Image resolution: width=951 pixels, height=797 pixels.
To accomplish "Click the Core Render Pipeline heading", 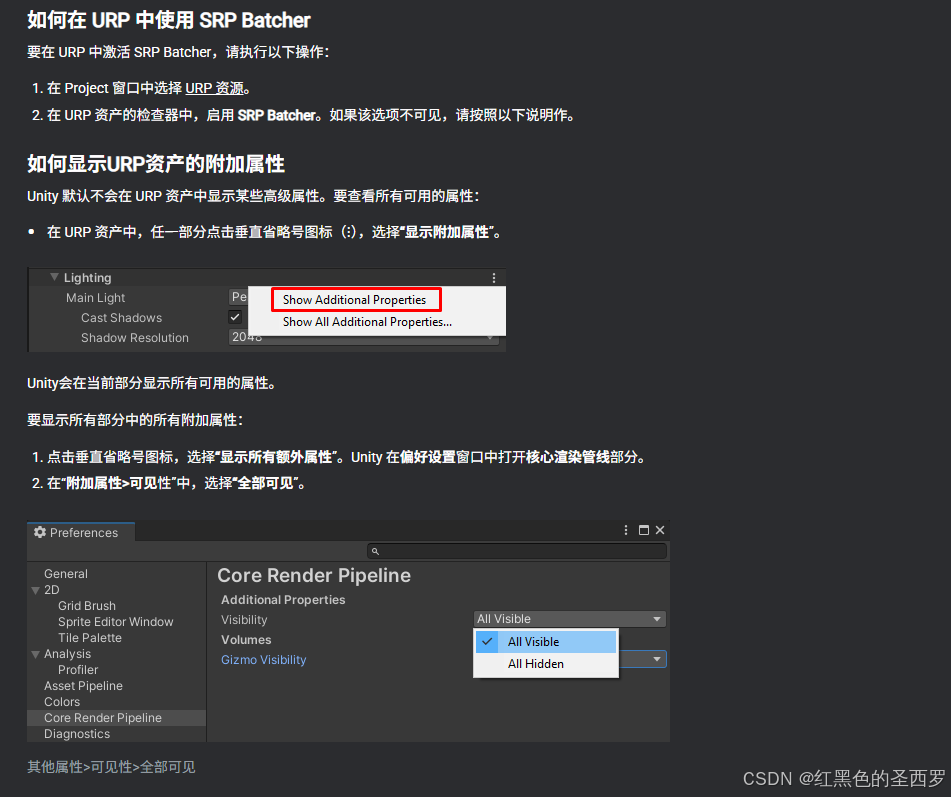I will [314, 575].
